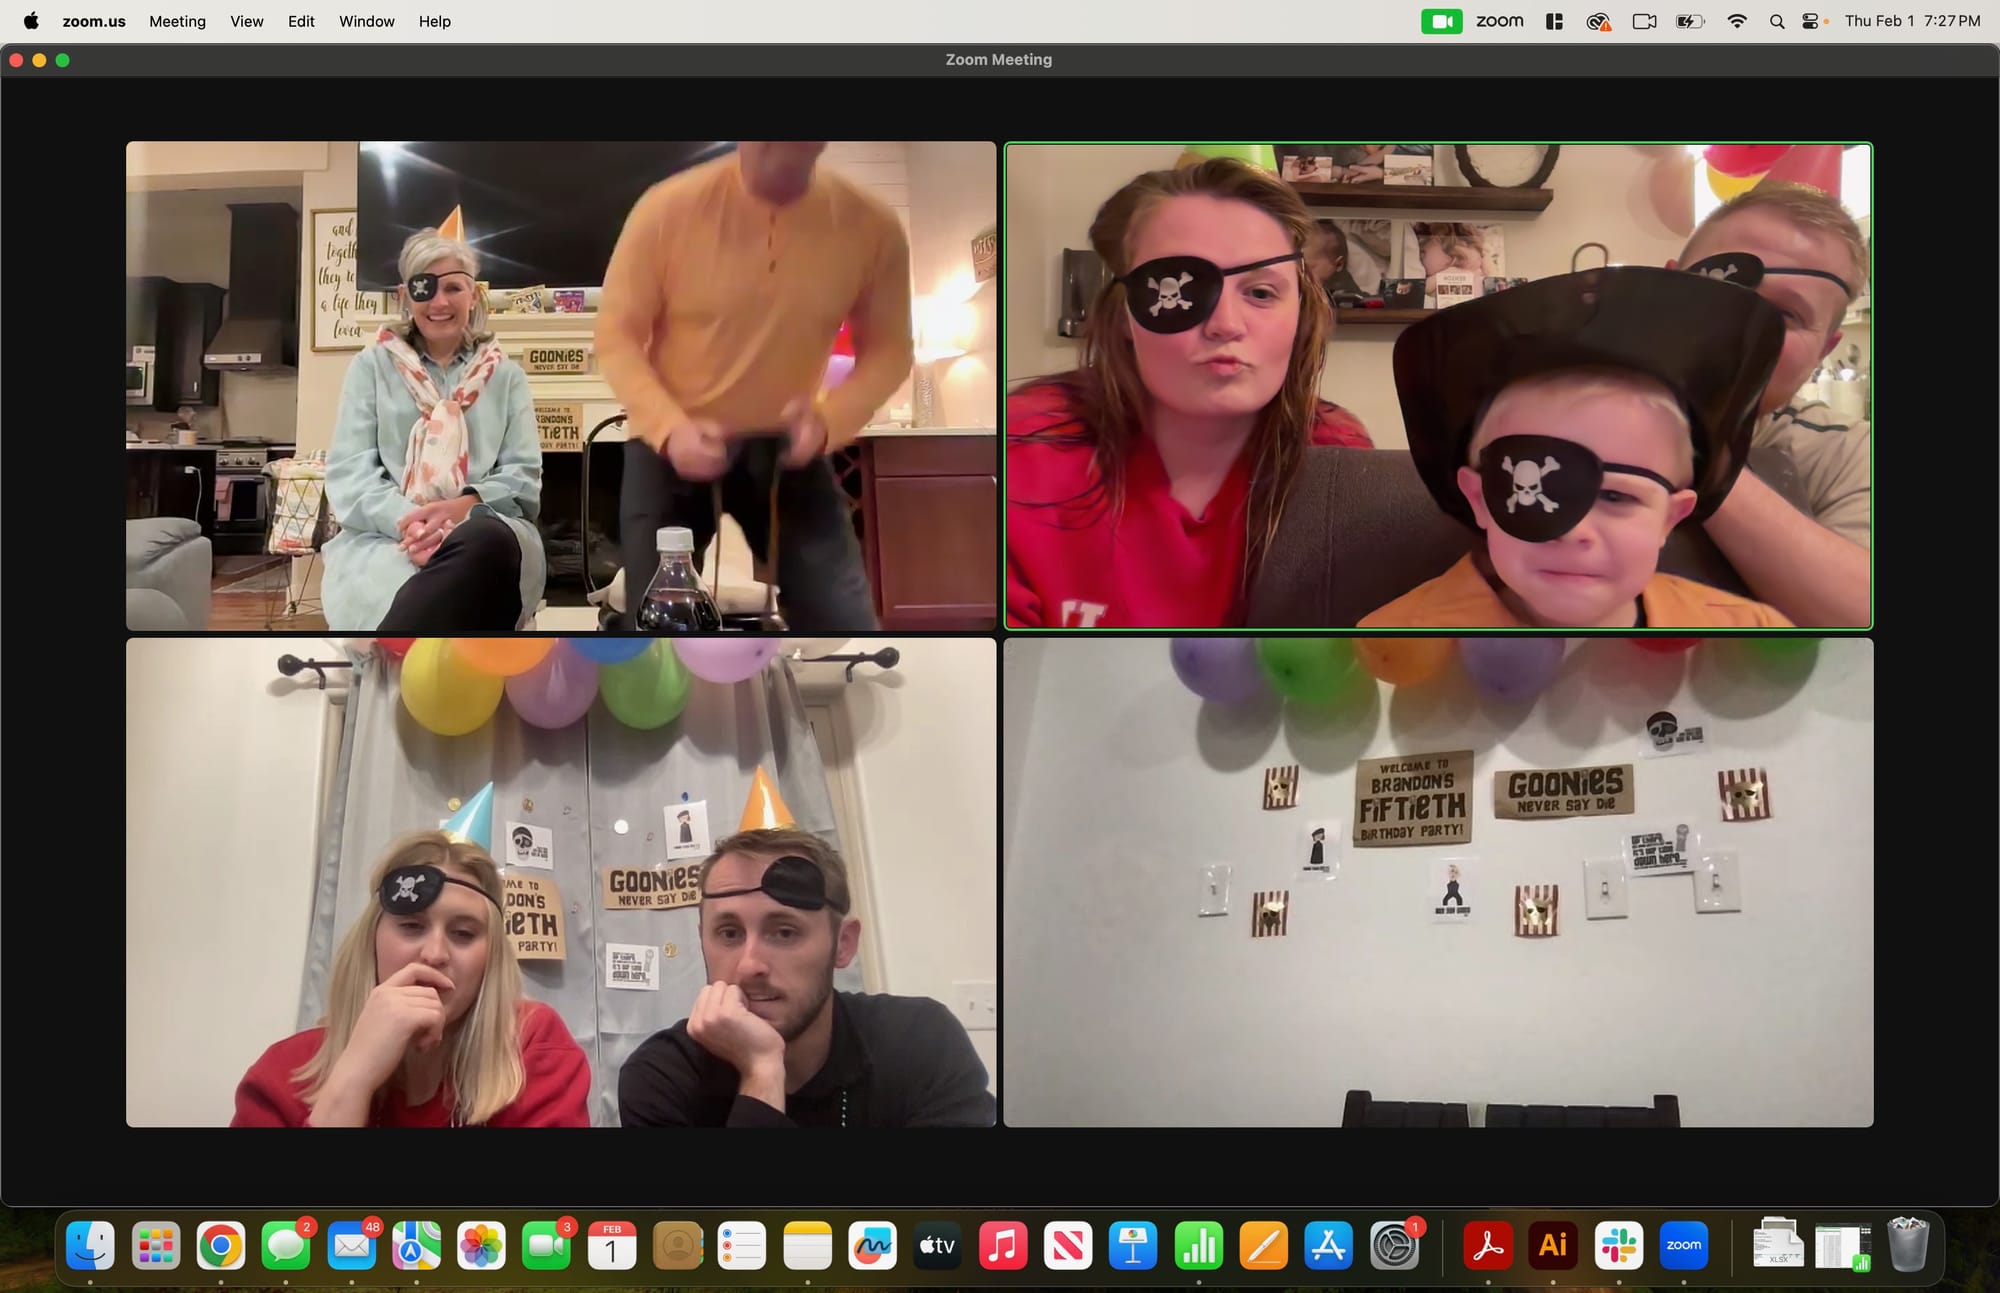Click the screen mirroring menu bar icon
2000x1293 pixels.
tap(1644, 21)
